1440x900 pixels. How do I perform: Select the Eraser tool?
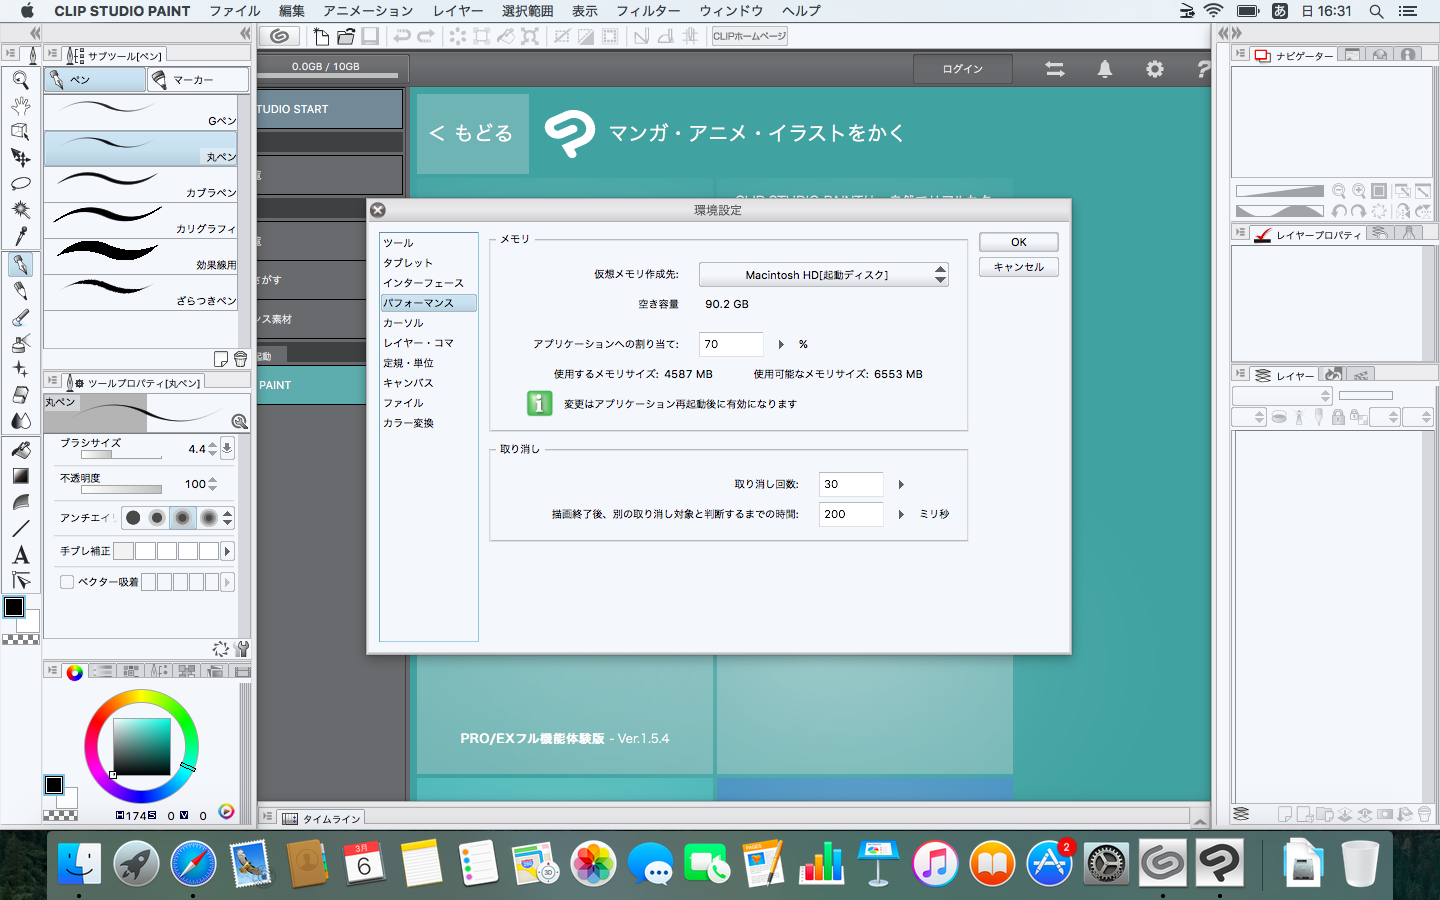(20, 395)
